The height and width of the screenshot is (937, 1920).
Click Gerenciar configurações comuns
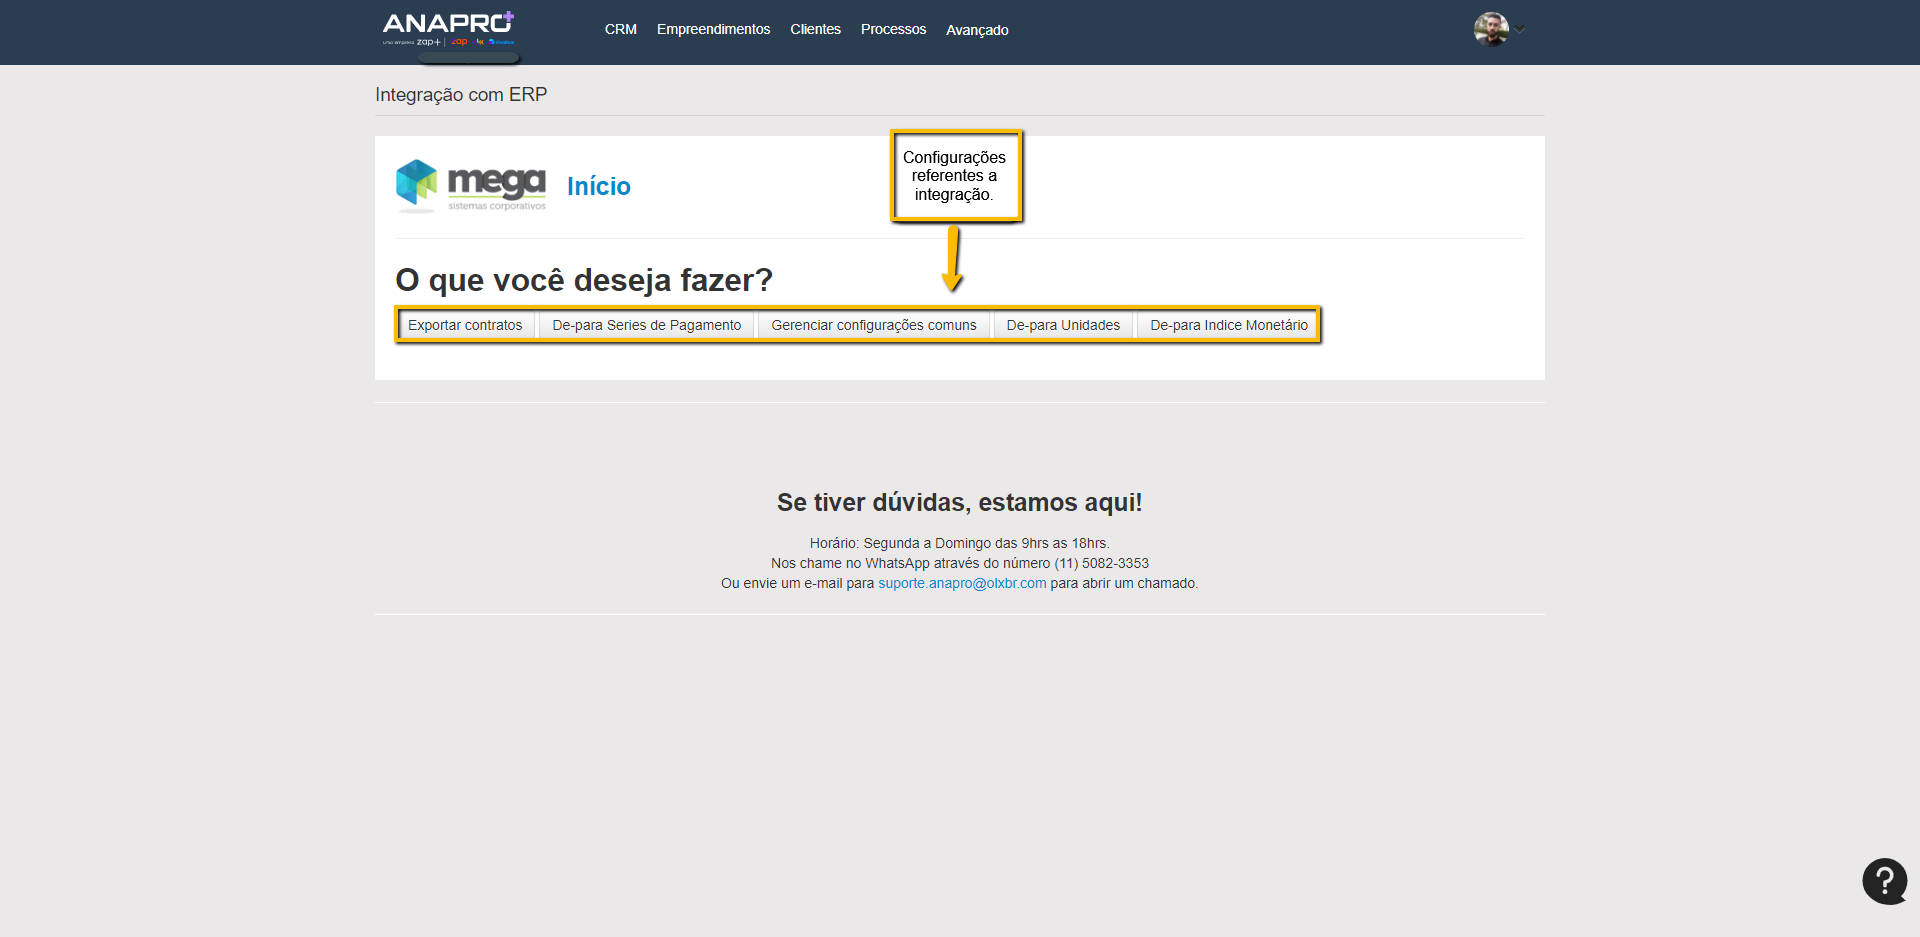point(873,325)
